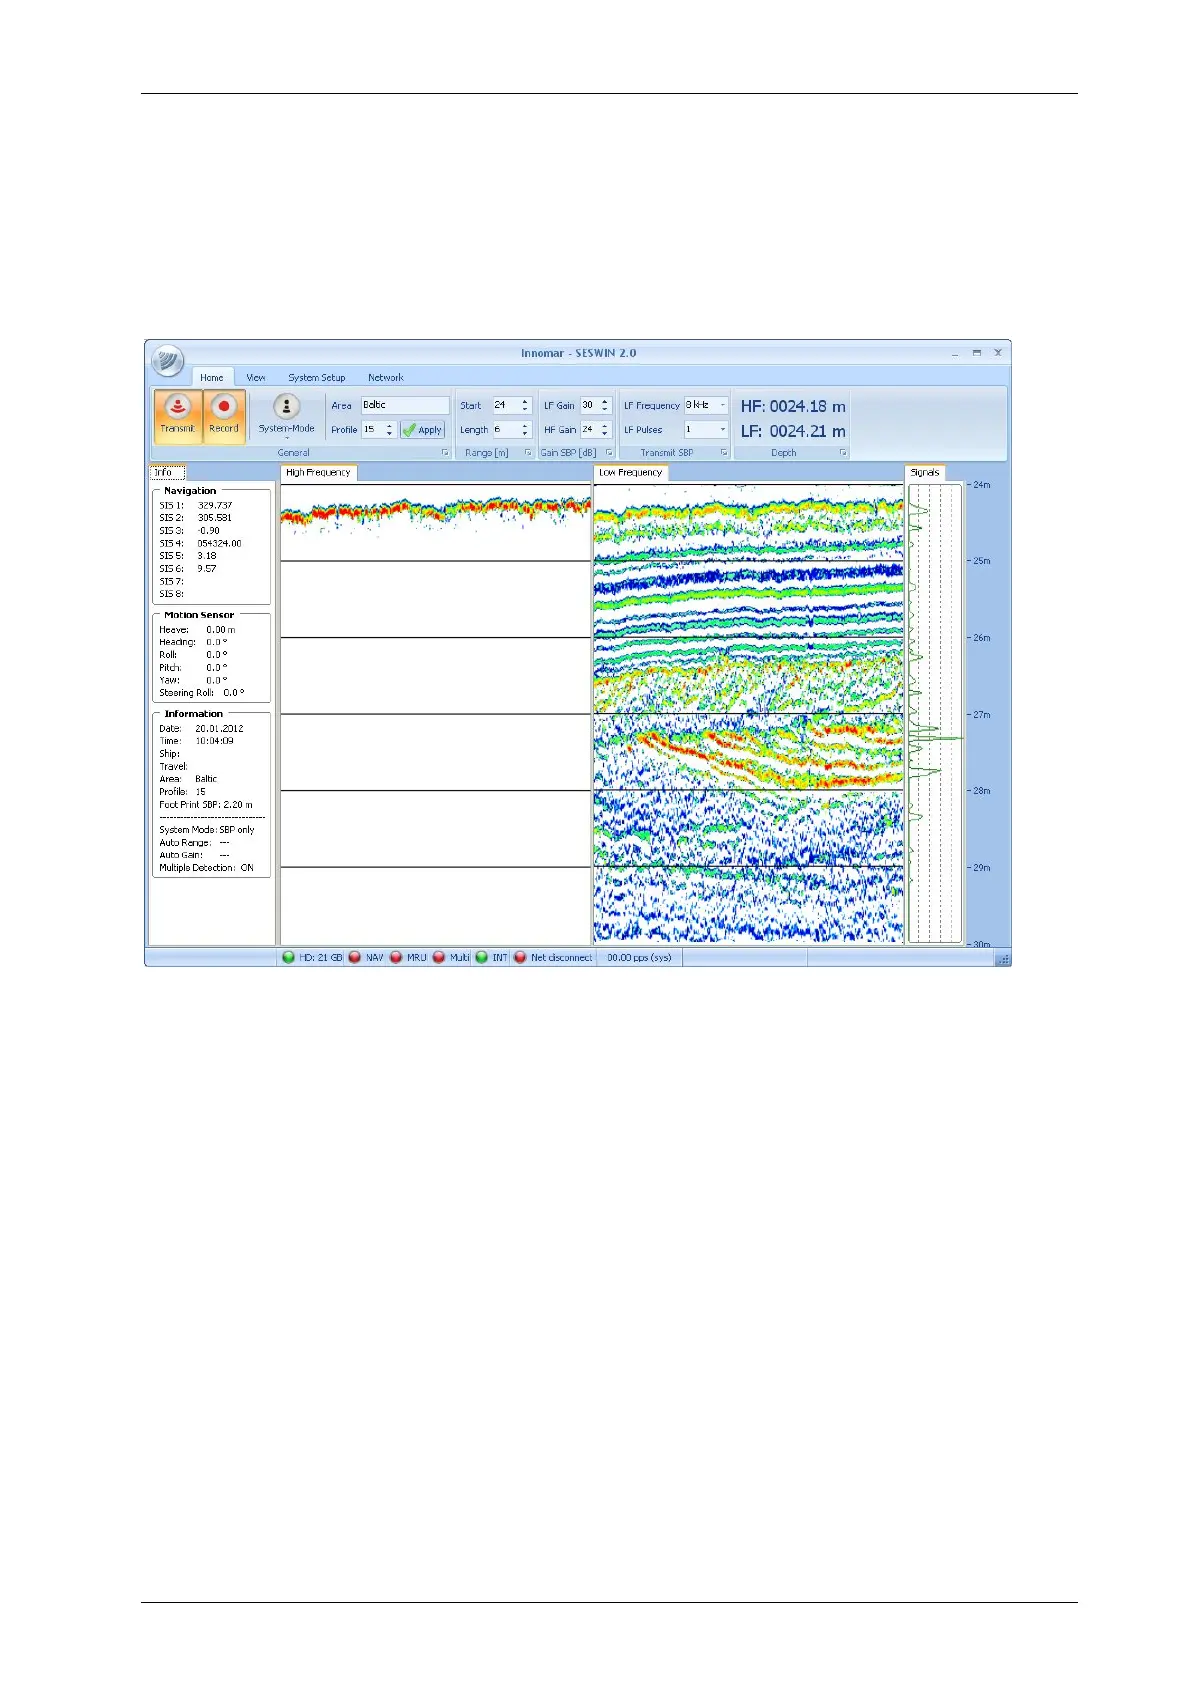The height and width of the screenshot is (1684, 1190).
Task: Click the Foot Print SBP: 2.20 m text
Action: [206, 805]
